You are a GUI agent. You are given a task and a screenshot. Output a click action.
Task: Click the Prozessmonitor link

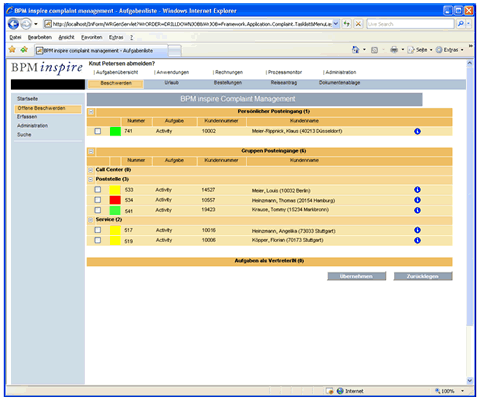(285, 72)
